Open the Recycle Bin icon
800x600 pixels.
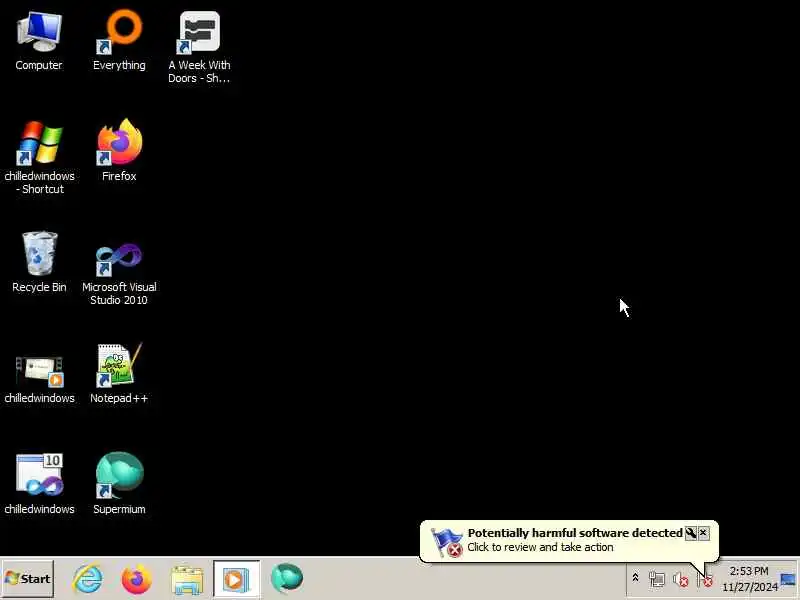click(39, 262)
